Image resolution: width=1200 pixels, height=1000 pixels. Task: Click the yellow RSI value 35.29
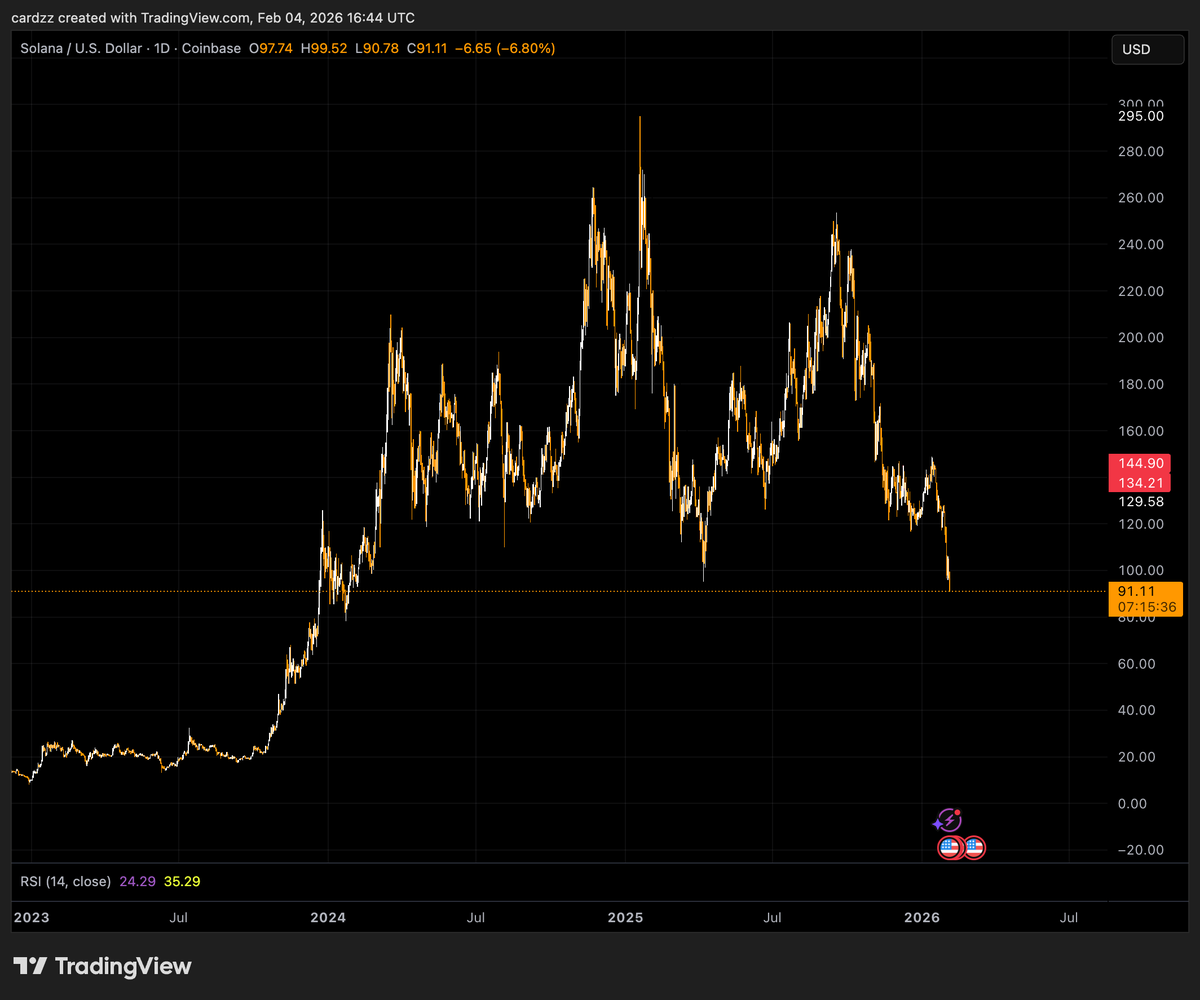[183, 882]
